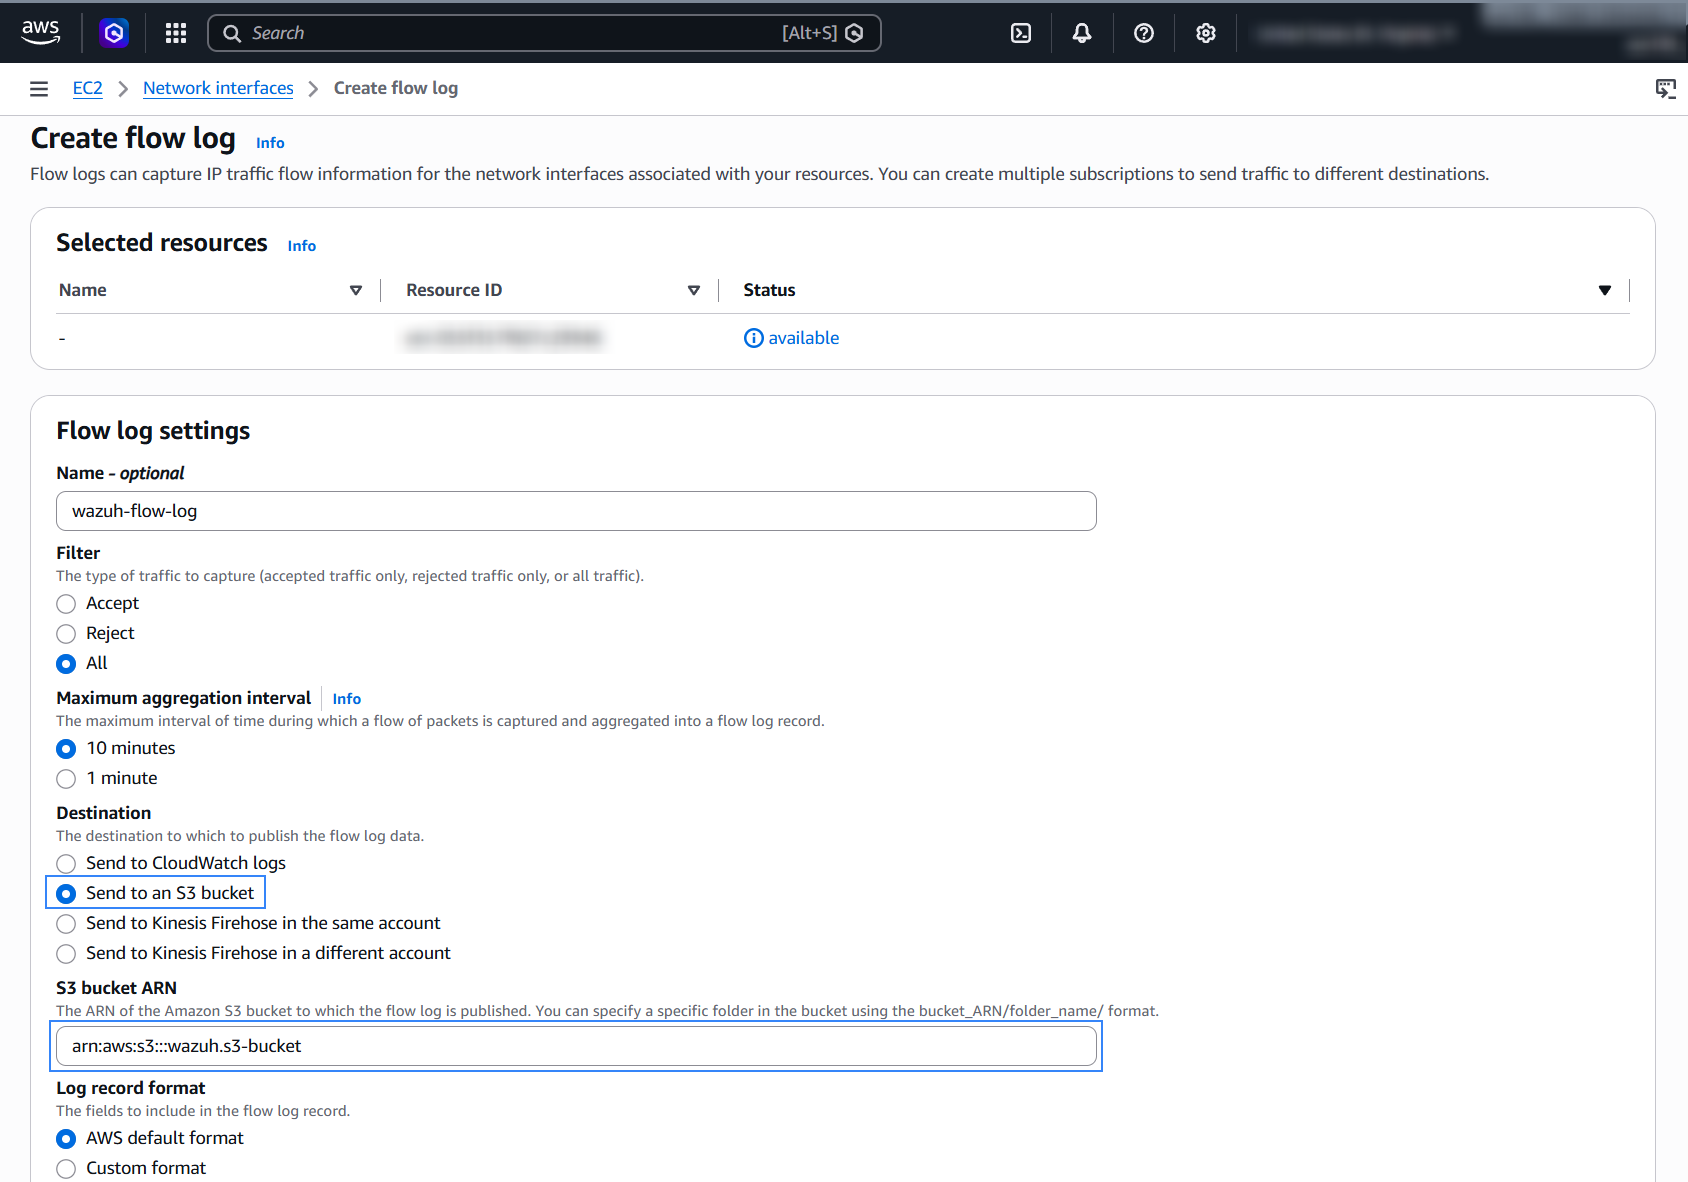Select Send to an S3 bucket
1688x1182 pixels.
(66, 894)
